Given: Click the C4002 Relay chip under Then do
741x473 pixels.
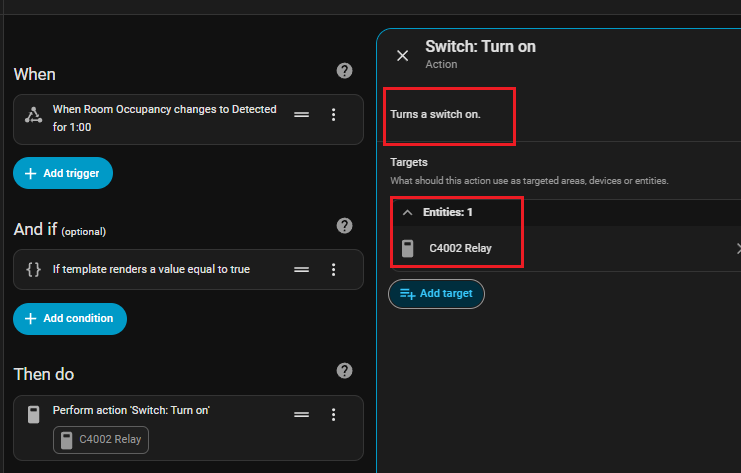Looking at the screenshot, I should click(x=101, y=440).
